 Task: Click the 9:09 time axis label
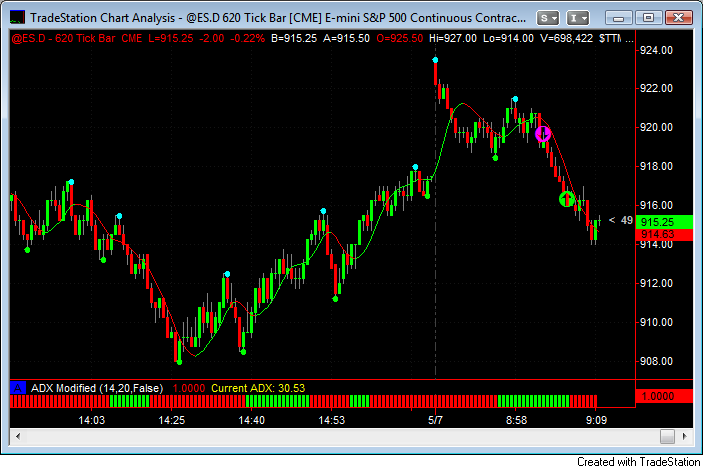(x=596, y=420)
